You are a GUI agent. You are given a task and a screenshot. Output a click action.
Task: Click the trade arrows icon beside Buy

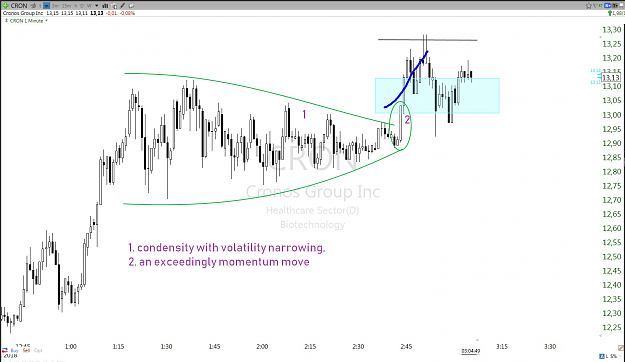[5, 350]
